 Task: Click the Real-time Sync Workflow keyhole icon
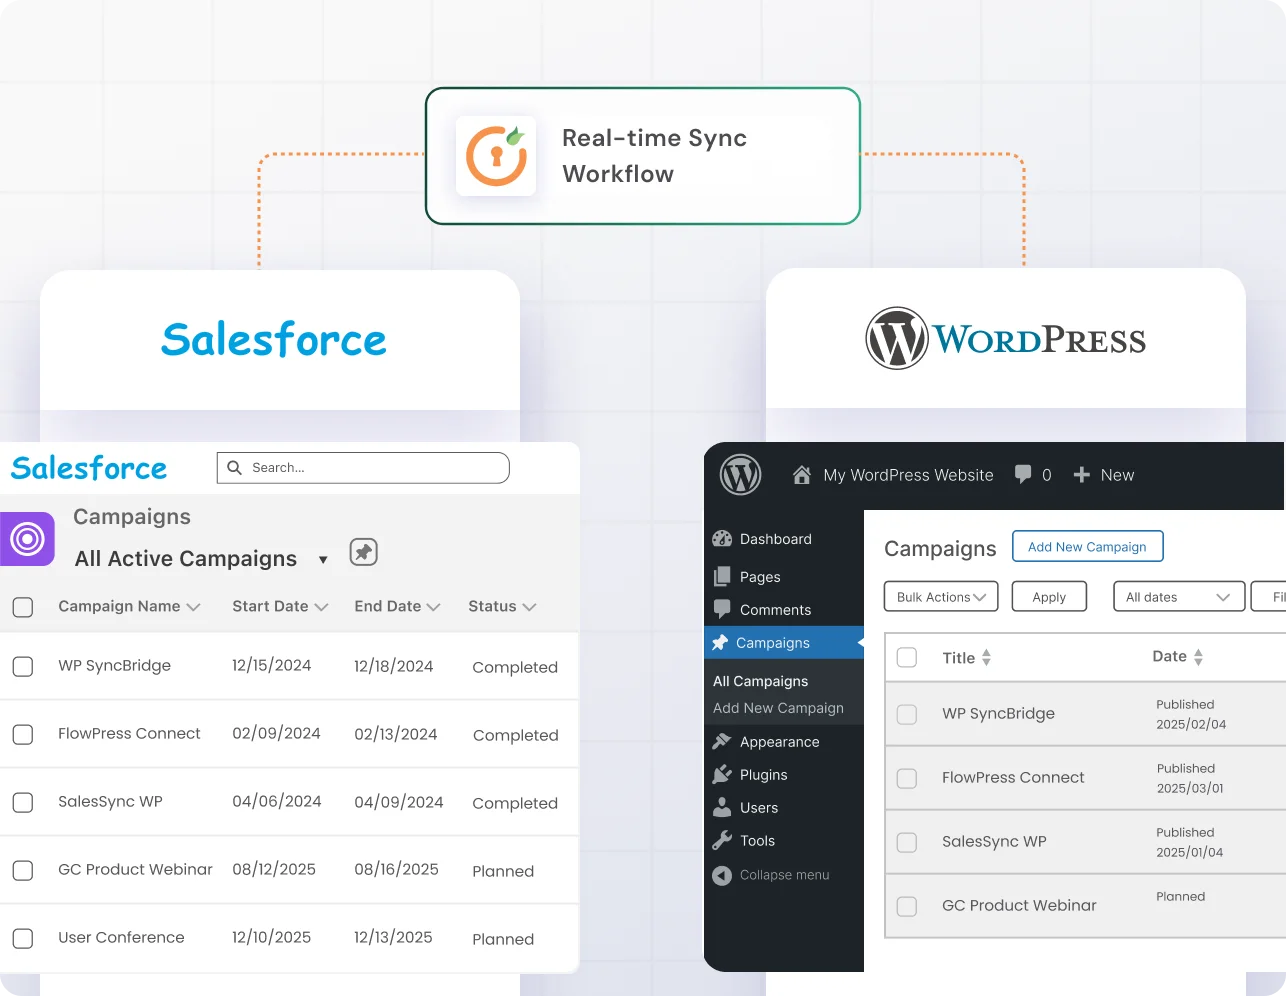pos(496,156)
